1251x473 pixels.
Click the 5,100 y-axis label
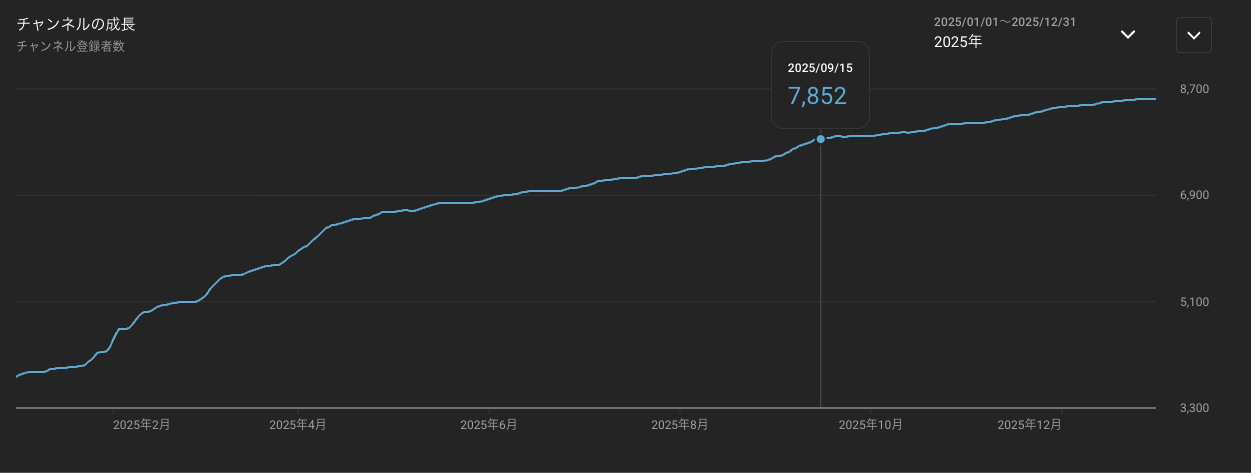click(1194, 302)
